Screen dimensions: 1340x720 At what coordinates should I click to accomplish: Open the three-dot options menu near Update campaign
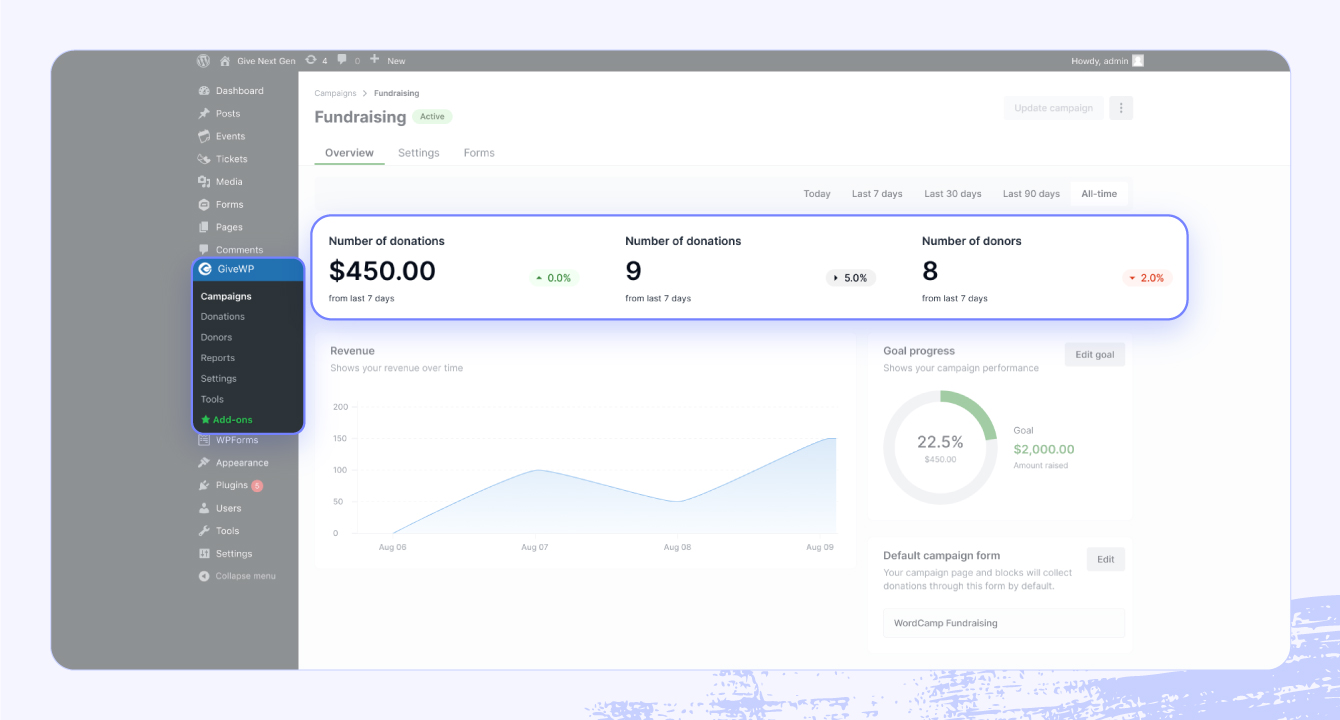point(1120,107)
